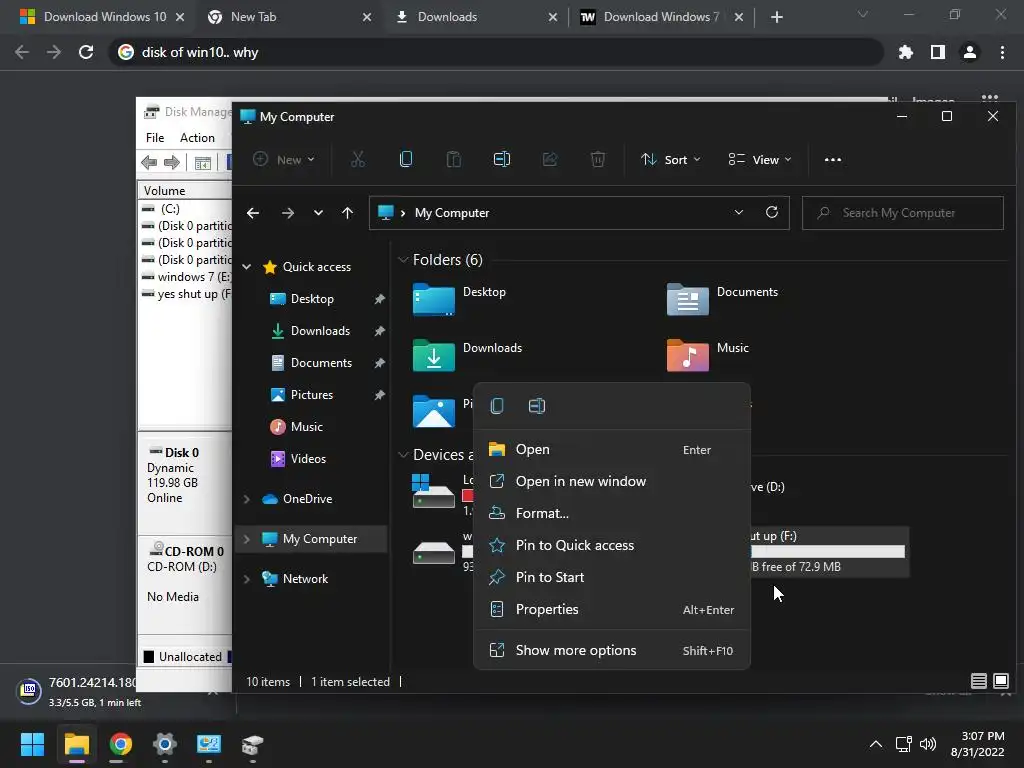Choose Pin to Start
1024x768 pixels.
[611, 577]
